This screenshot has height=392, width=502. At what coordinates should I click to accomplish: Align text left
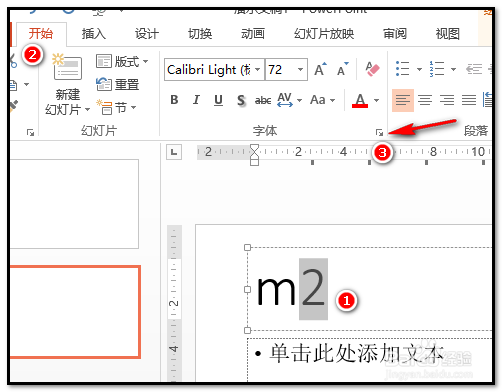403,100
